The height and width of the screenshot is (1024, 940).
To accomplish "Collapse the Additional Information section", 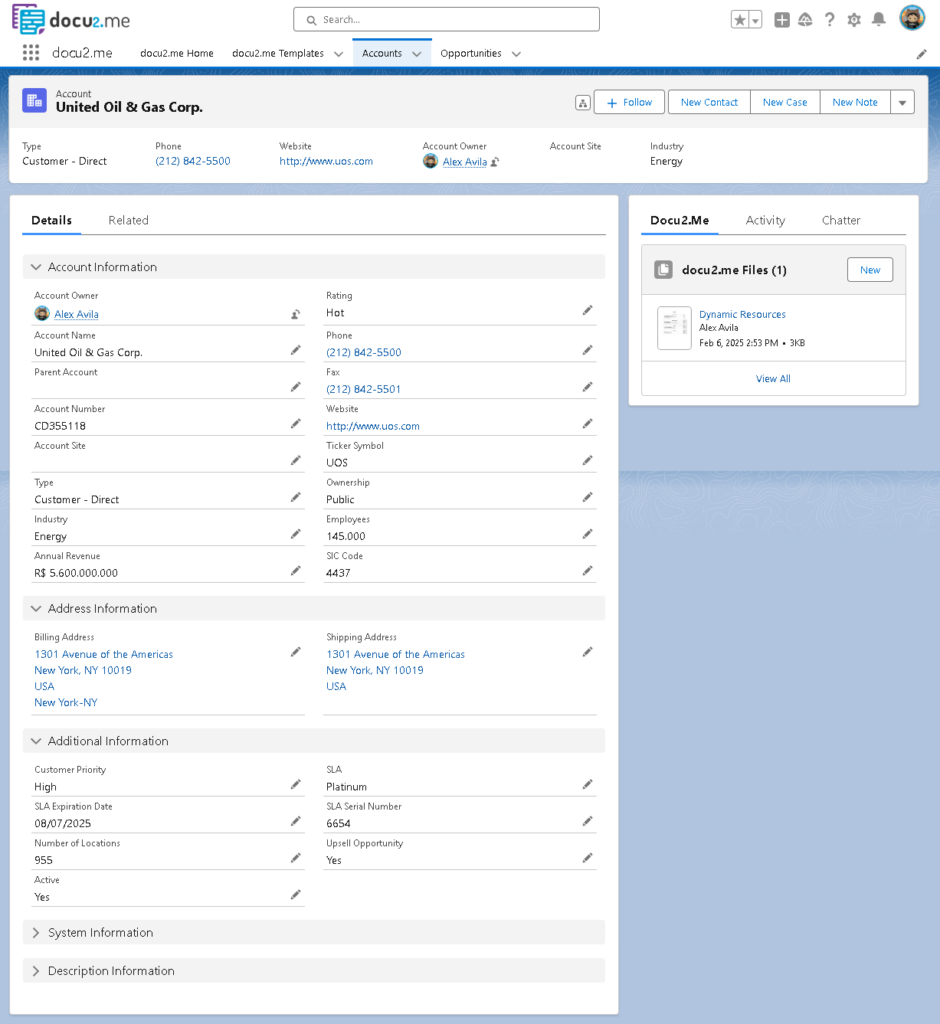I will point(36,741).
